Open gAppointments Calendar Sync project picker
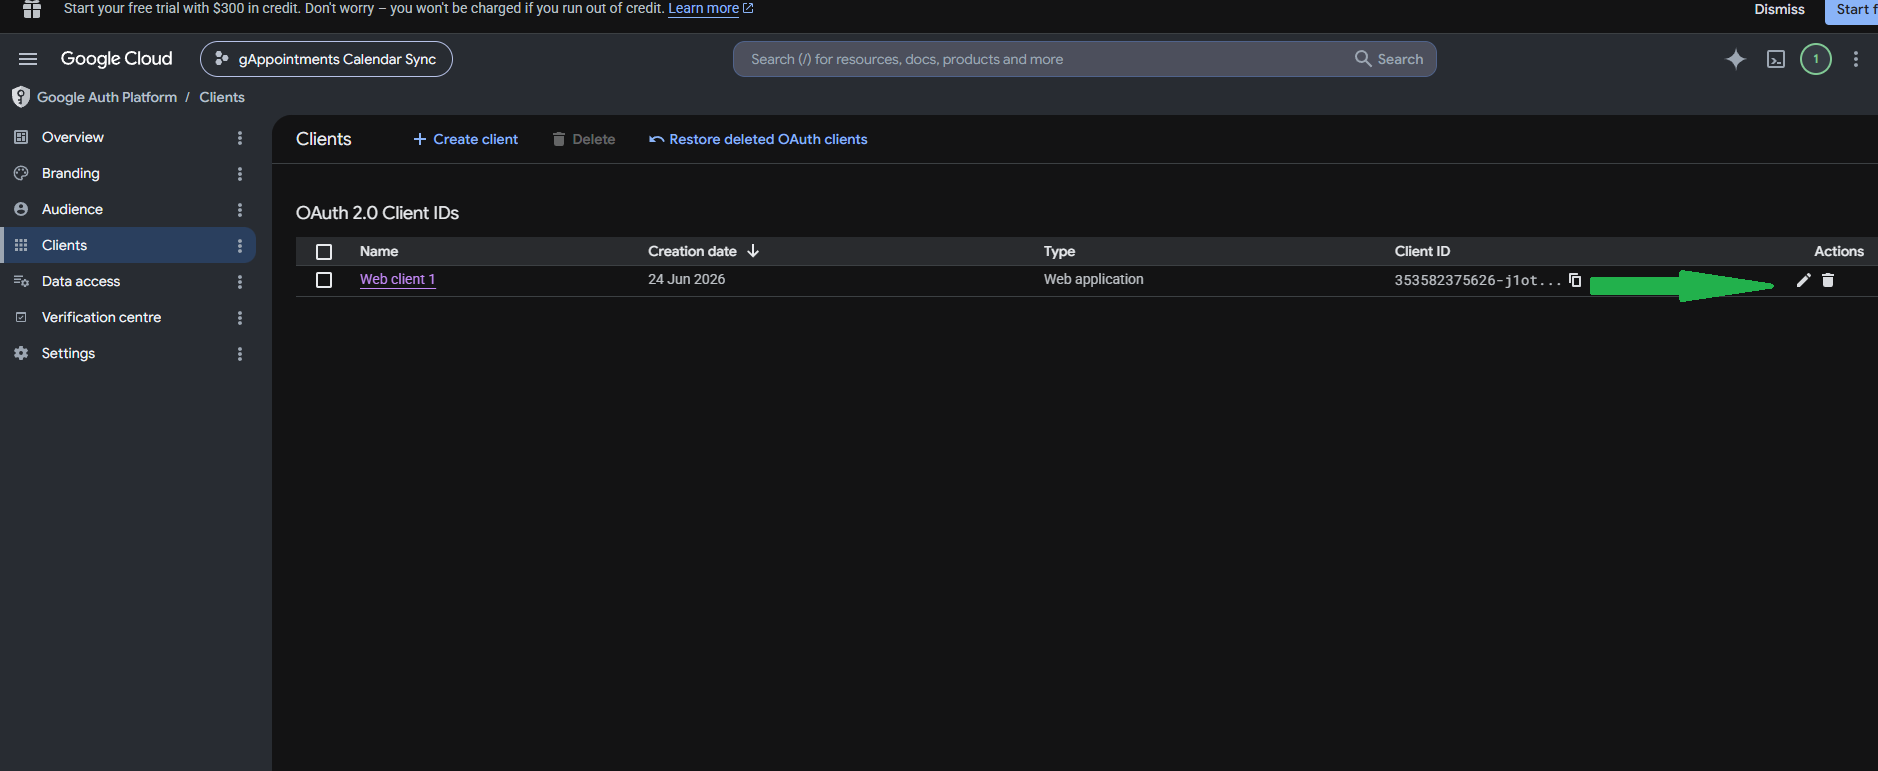 [326, 59]
